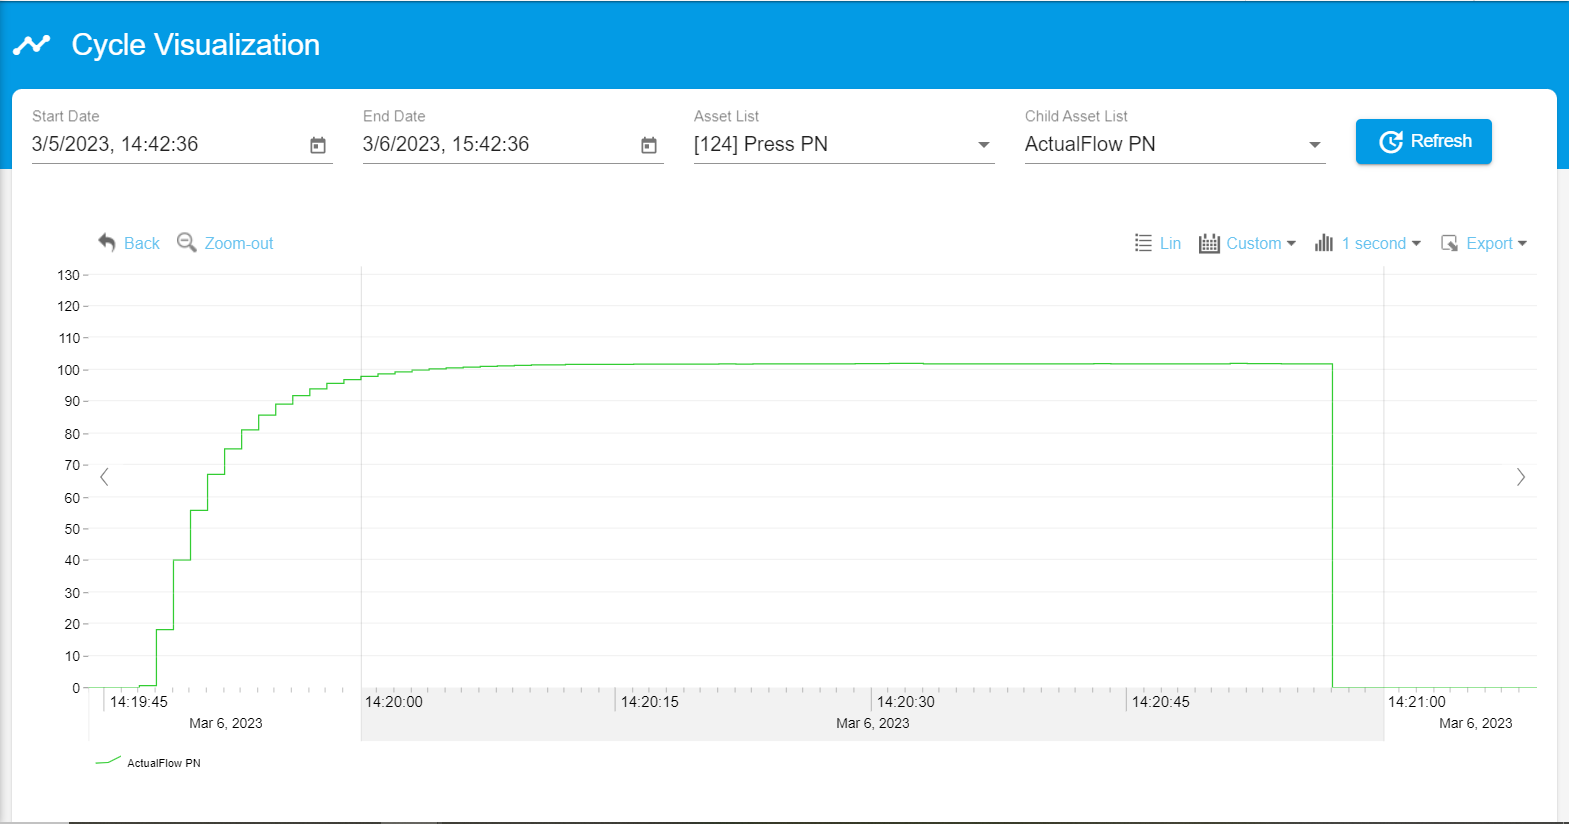Click the Lin scale list icon
Image resolution: width=1569 pixels, height=824 pixels.
1143,243
